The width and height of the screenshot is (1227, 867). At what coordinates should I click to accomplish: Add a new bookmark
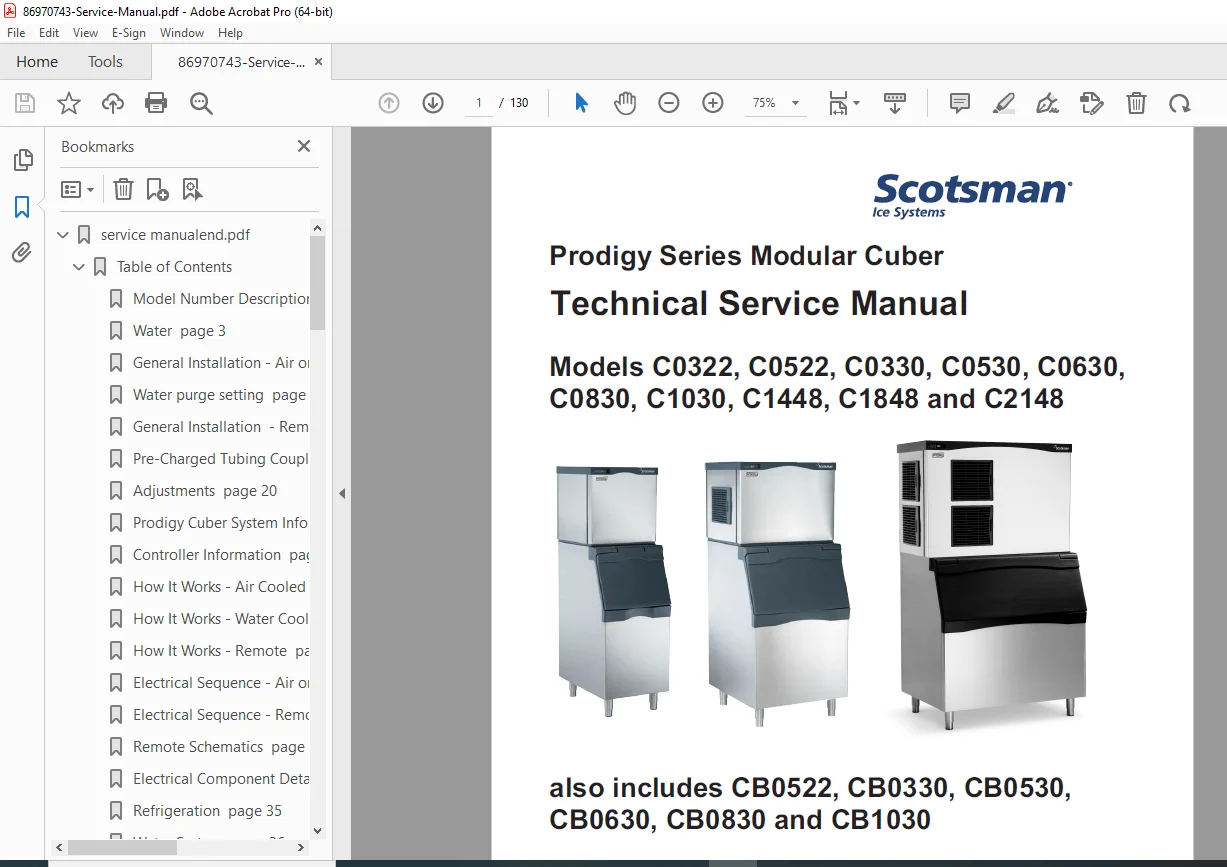coord(157,189)
